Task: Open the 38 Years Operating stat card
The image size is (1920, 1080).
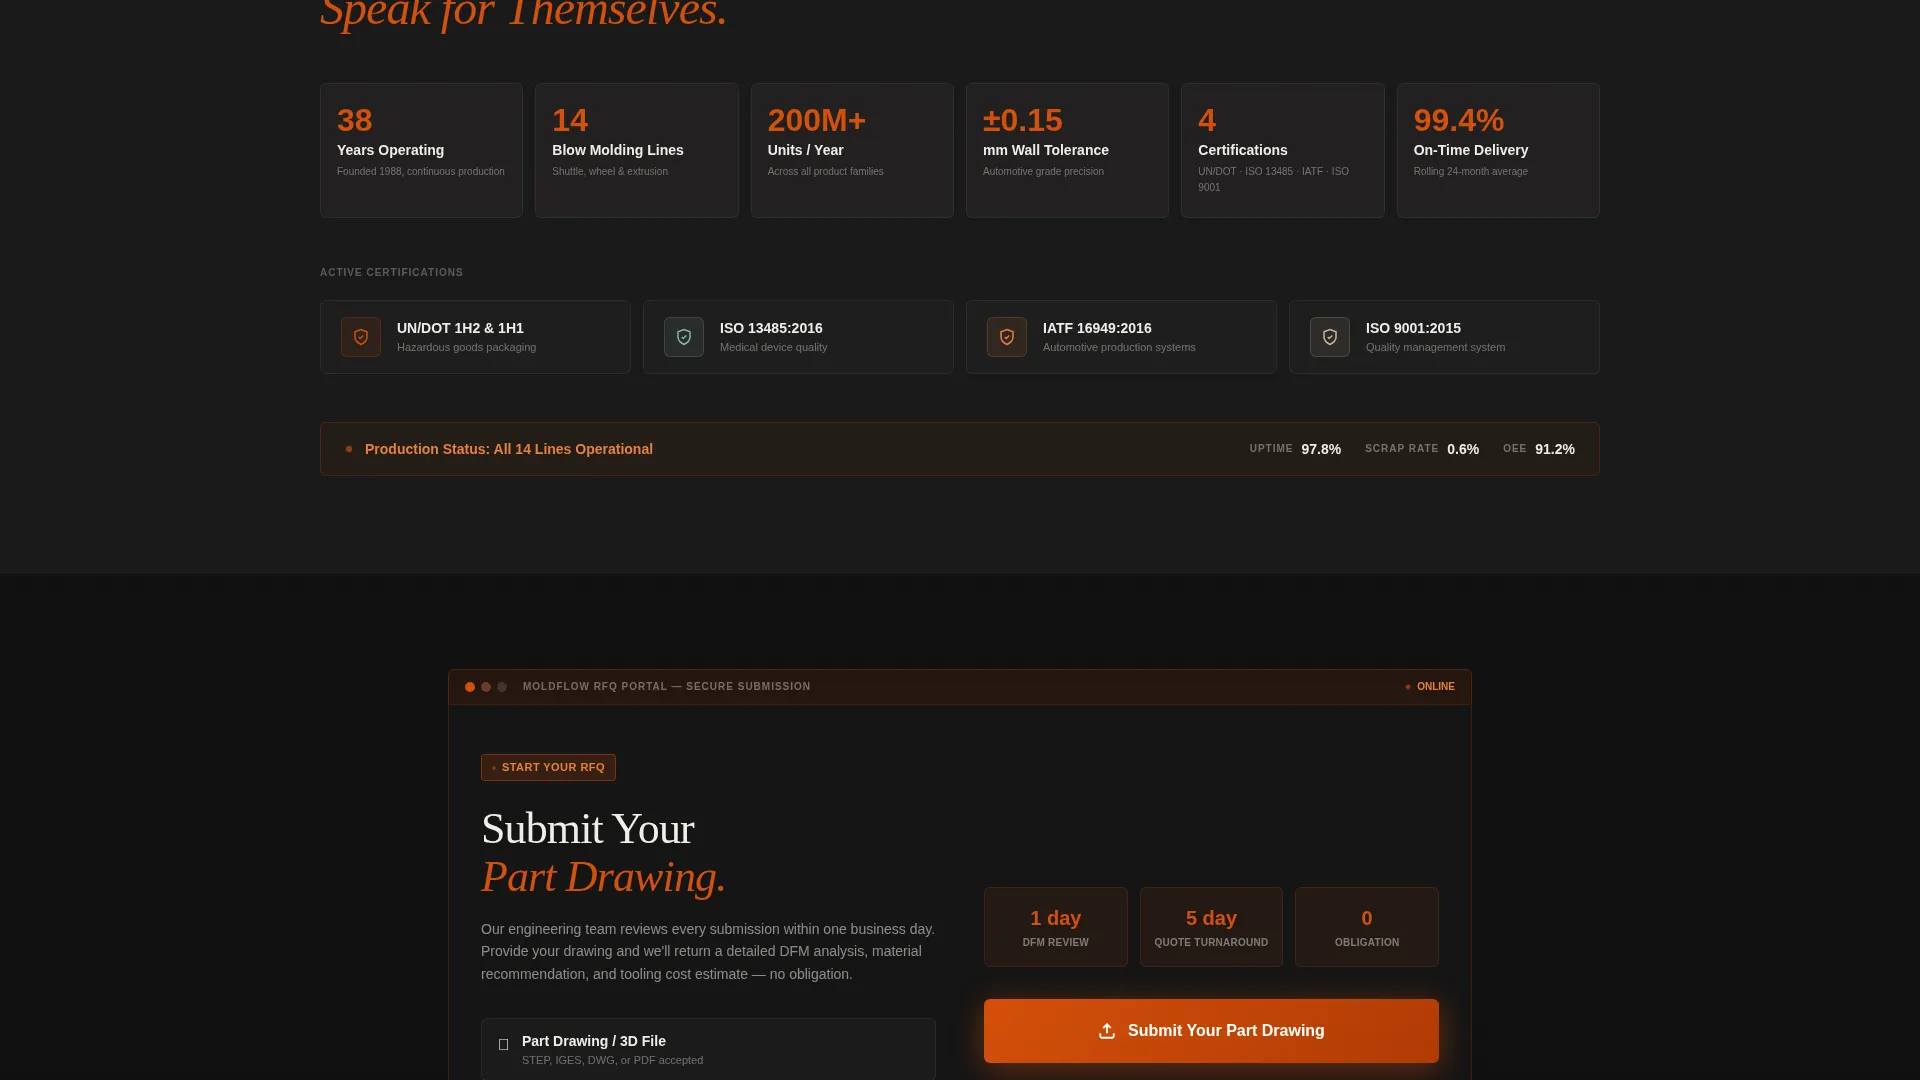Action: [x=421, y=150]
